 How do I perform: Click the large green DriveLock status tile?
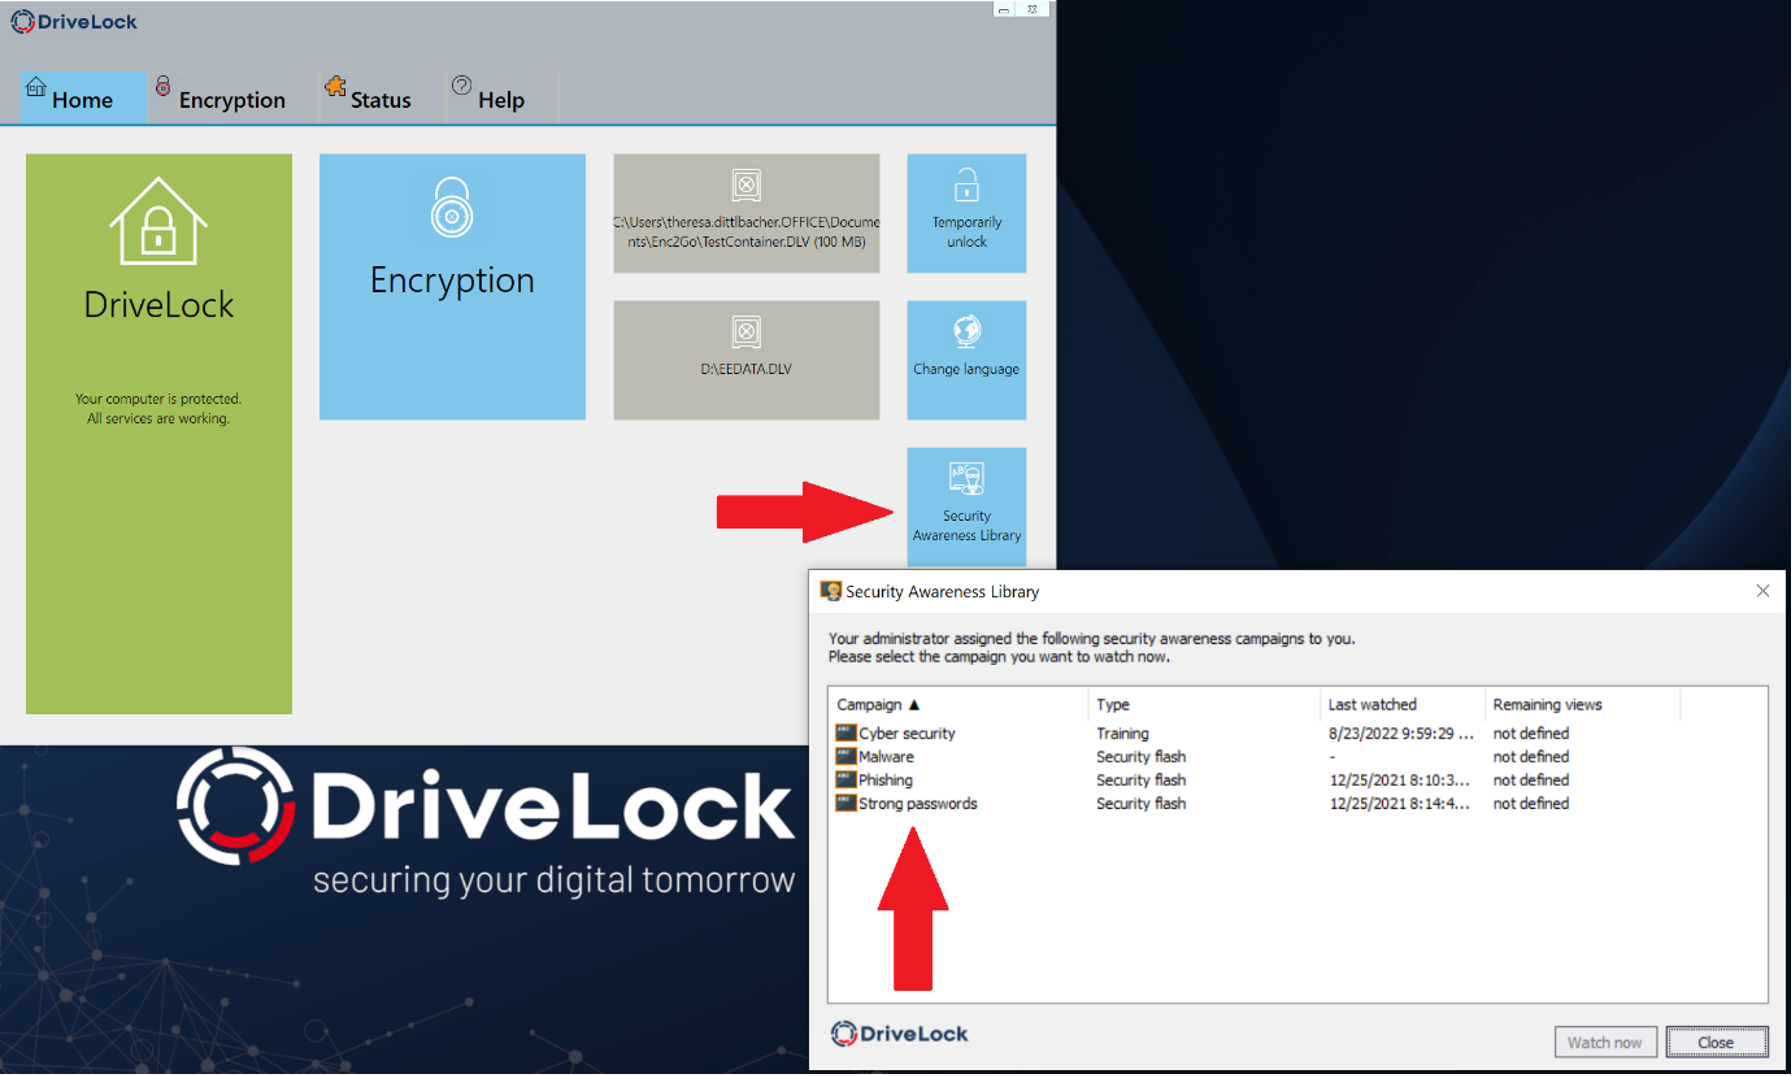159,433
